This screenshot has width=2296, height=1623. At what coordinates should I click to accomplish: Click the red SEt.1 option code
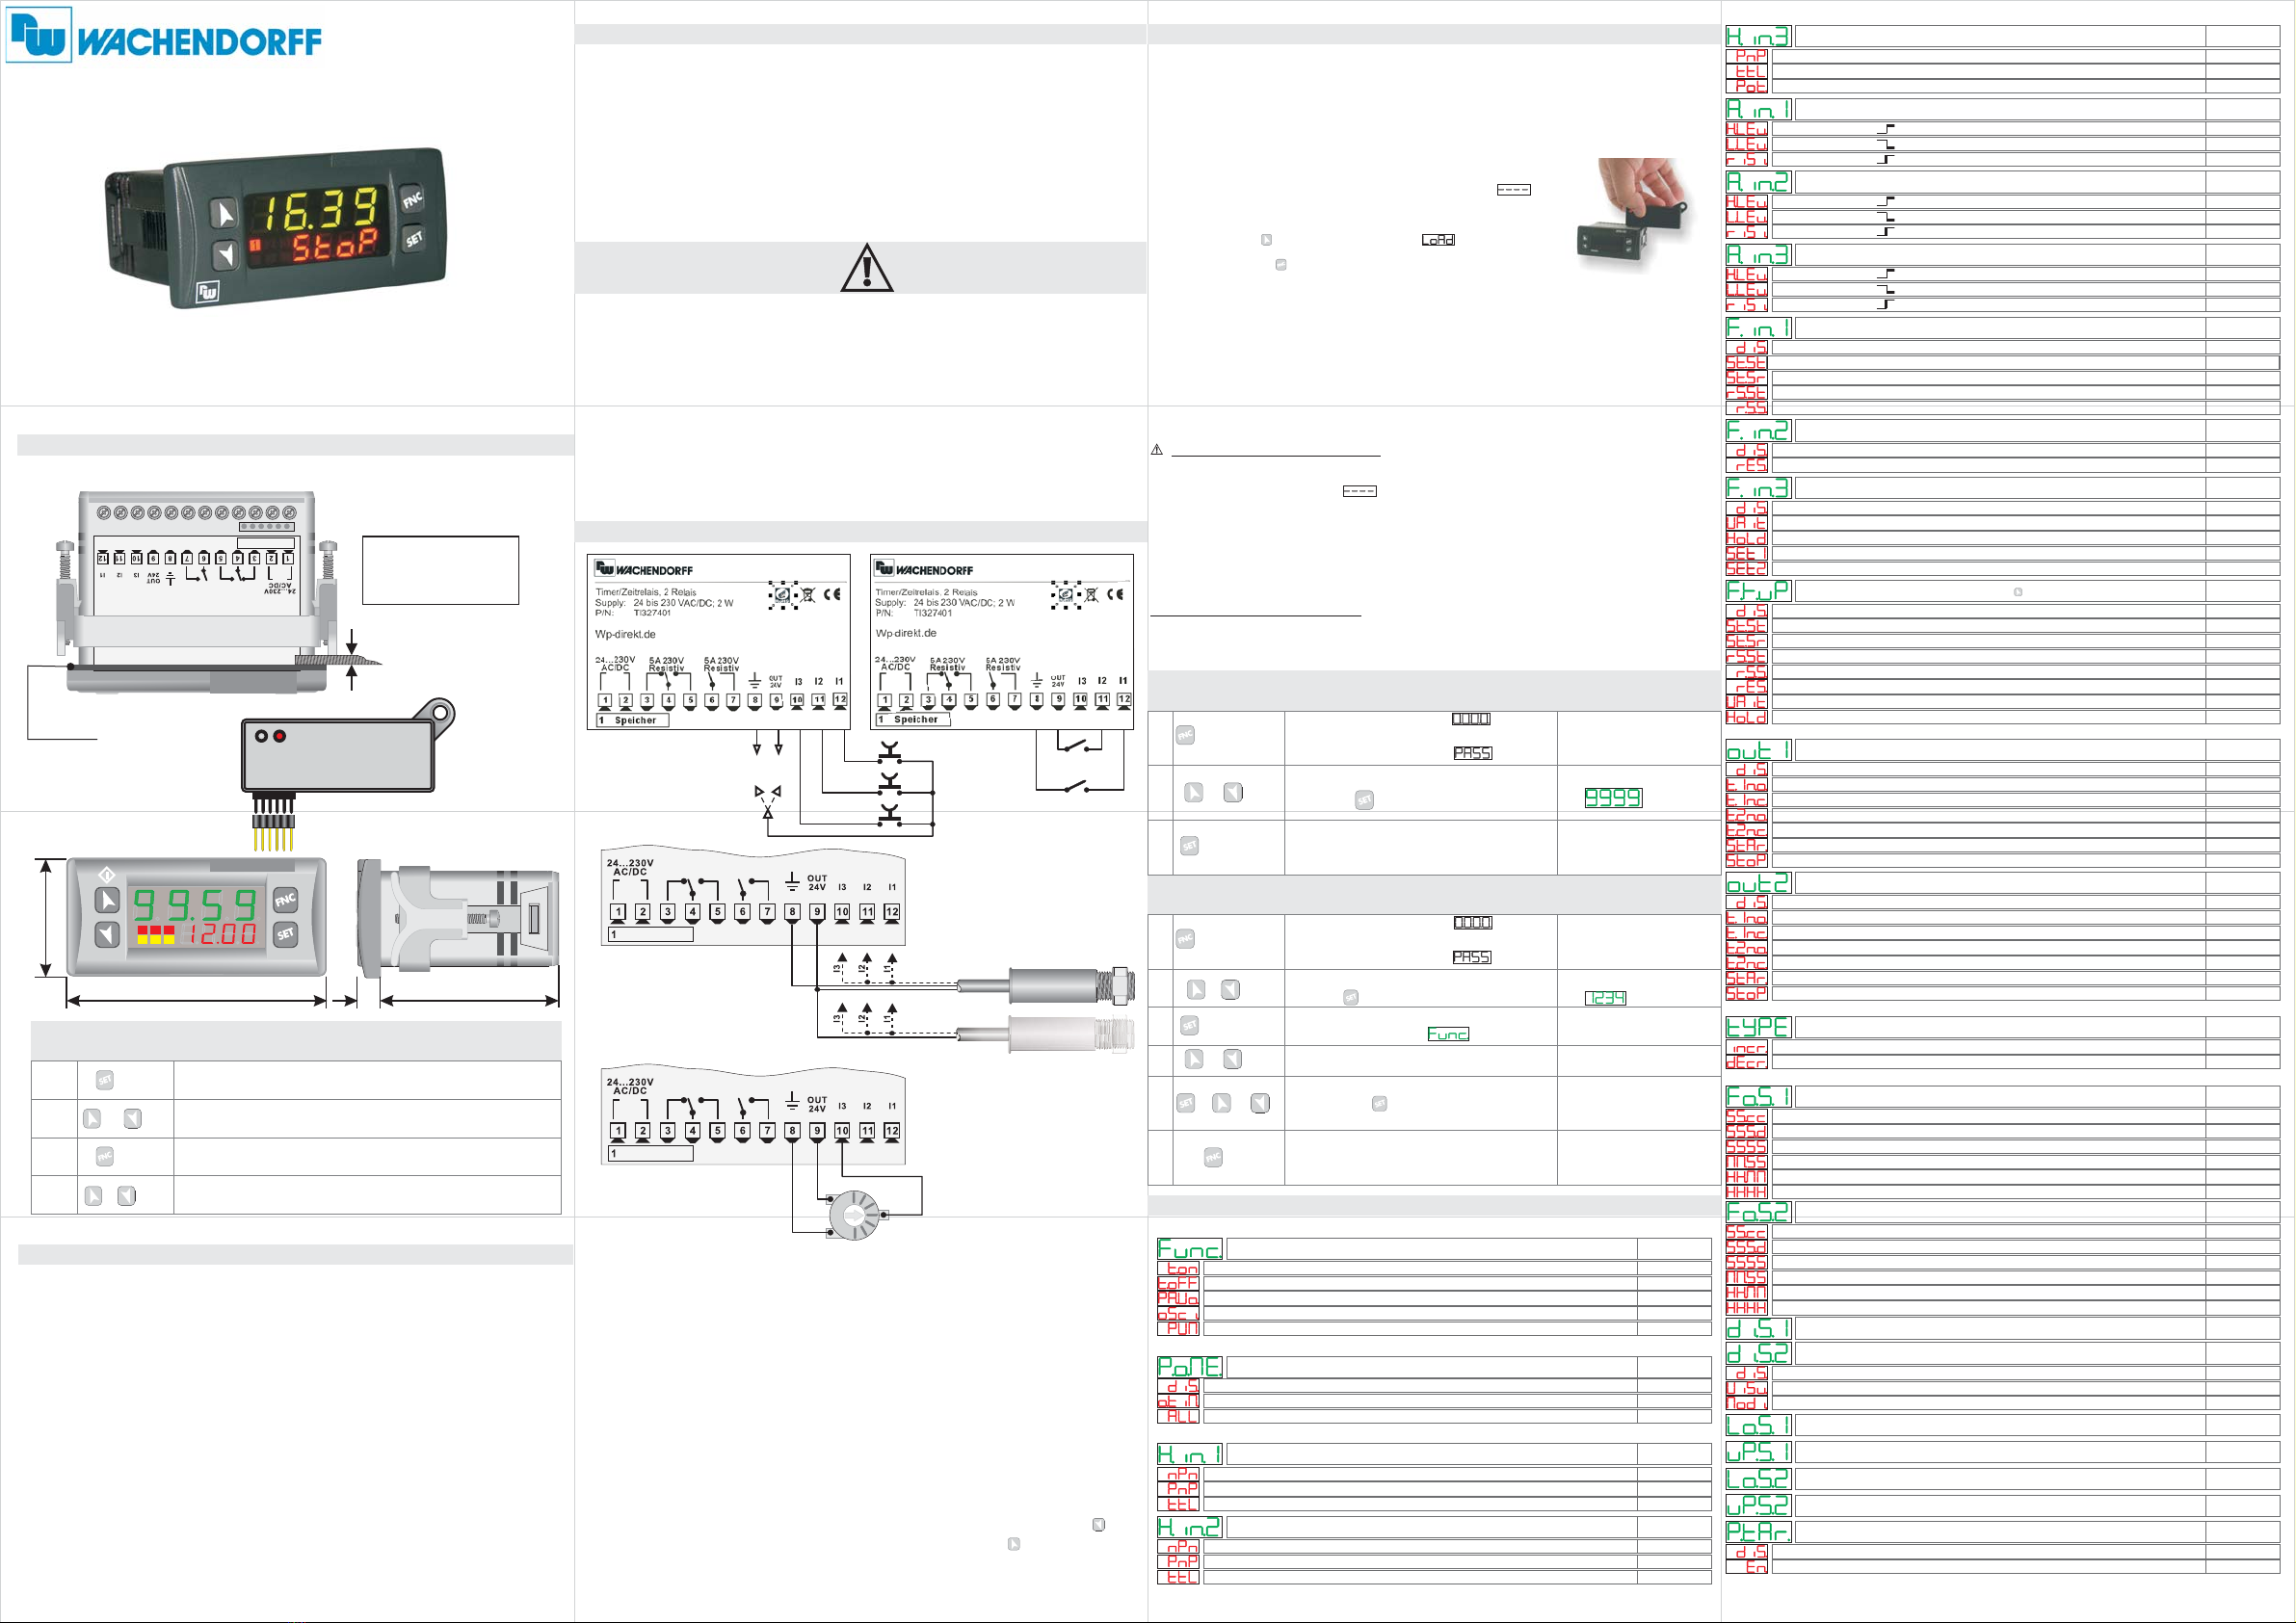[1747, 553]
